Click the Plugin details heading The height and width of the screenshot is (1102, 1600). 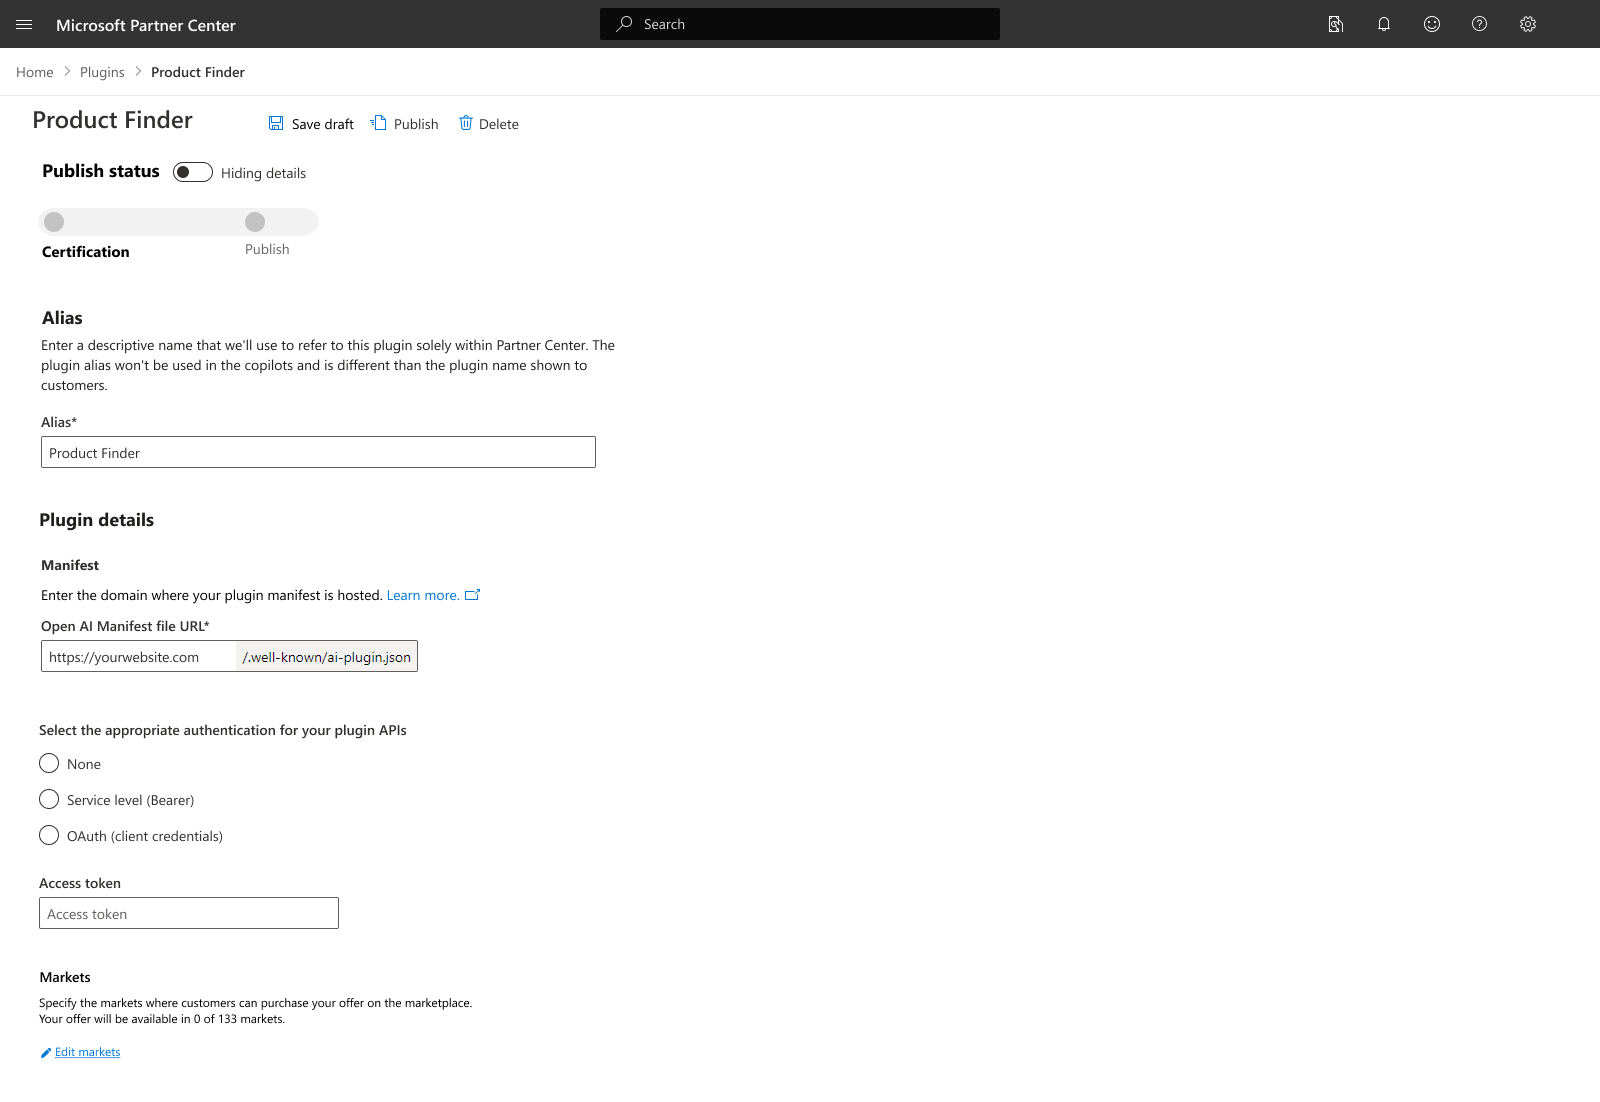point(96,520)
